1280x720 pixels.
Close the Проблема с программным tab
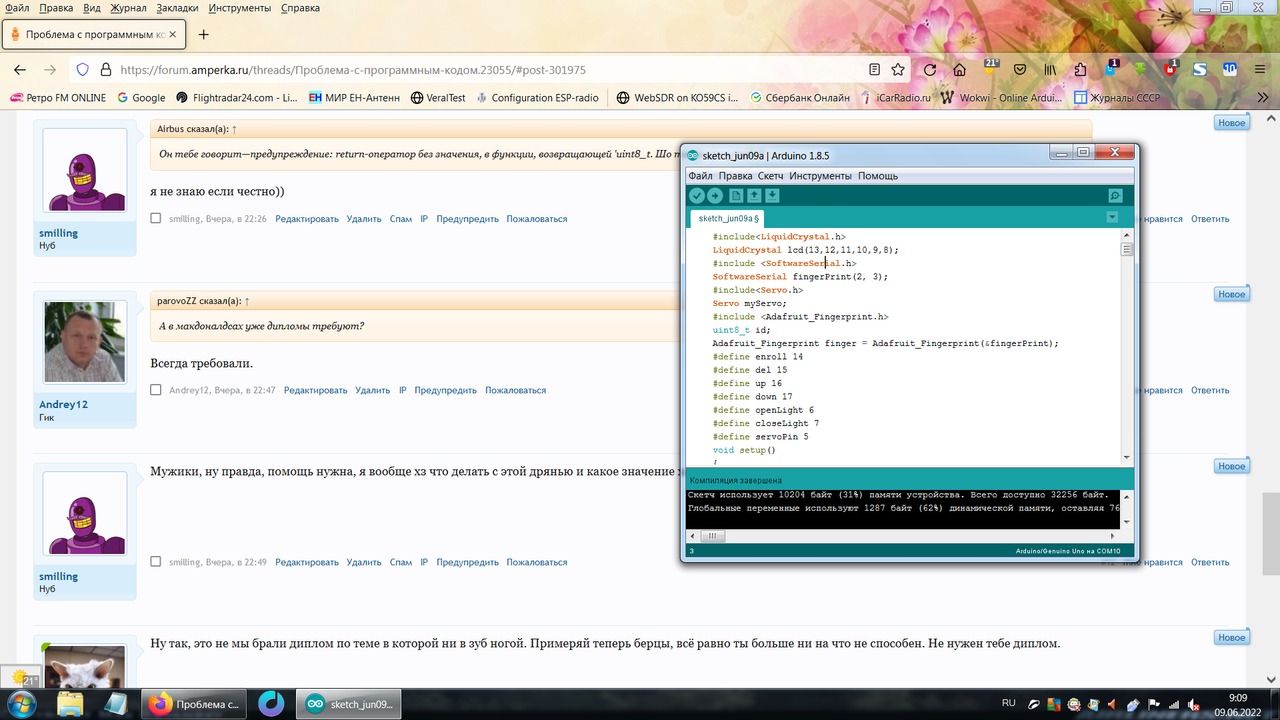[x=173, y=34]
